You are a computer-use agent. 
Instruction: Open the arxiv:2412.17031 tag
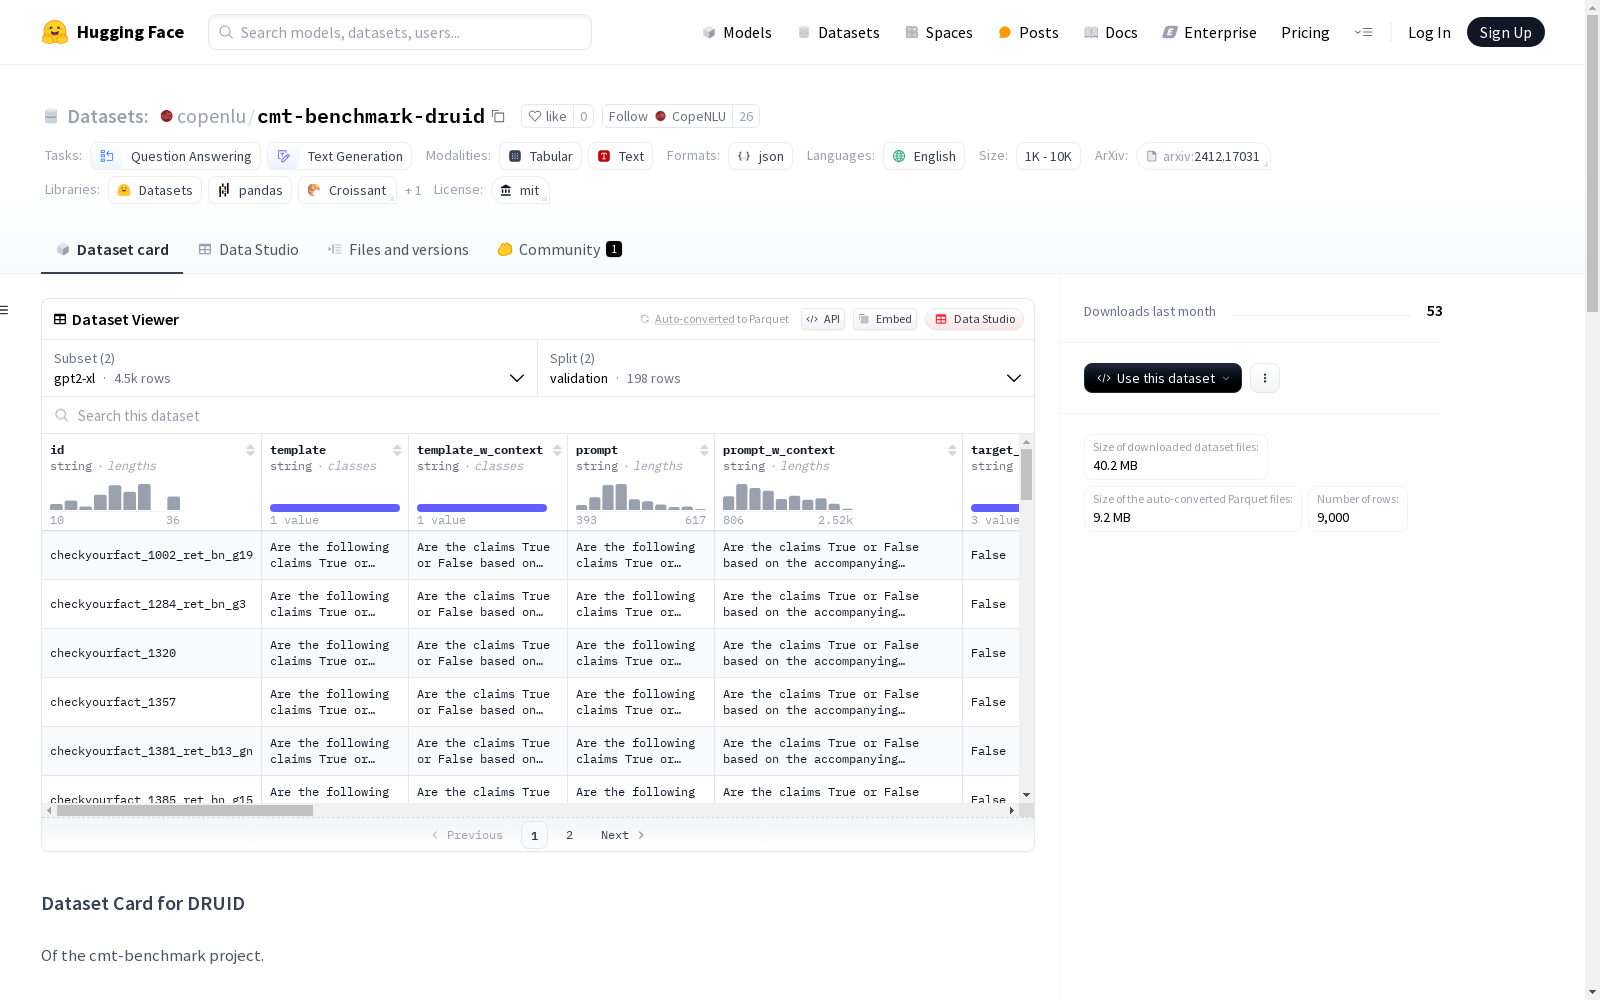pos(1203,156)
